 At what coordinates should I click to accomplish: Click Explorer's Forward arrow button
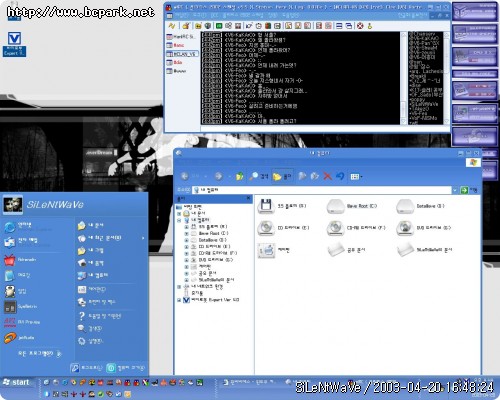[218, 176]
